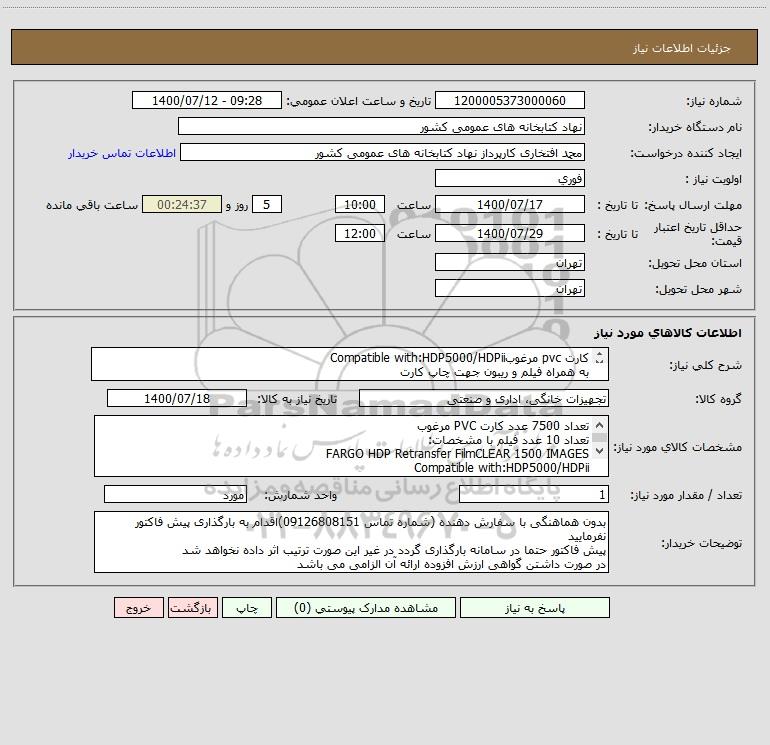
Task: Click the label حداقل تاریخ اعتبار قیمت
Action: tap(698, 234)
